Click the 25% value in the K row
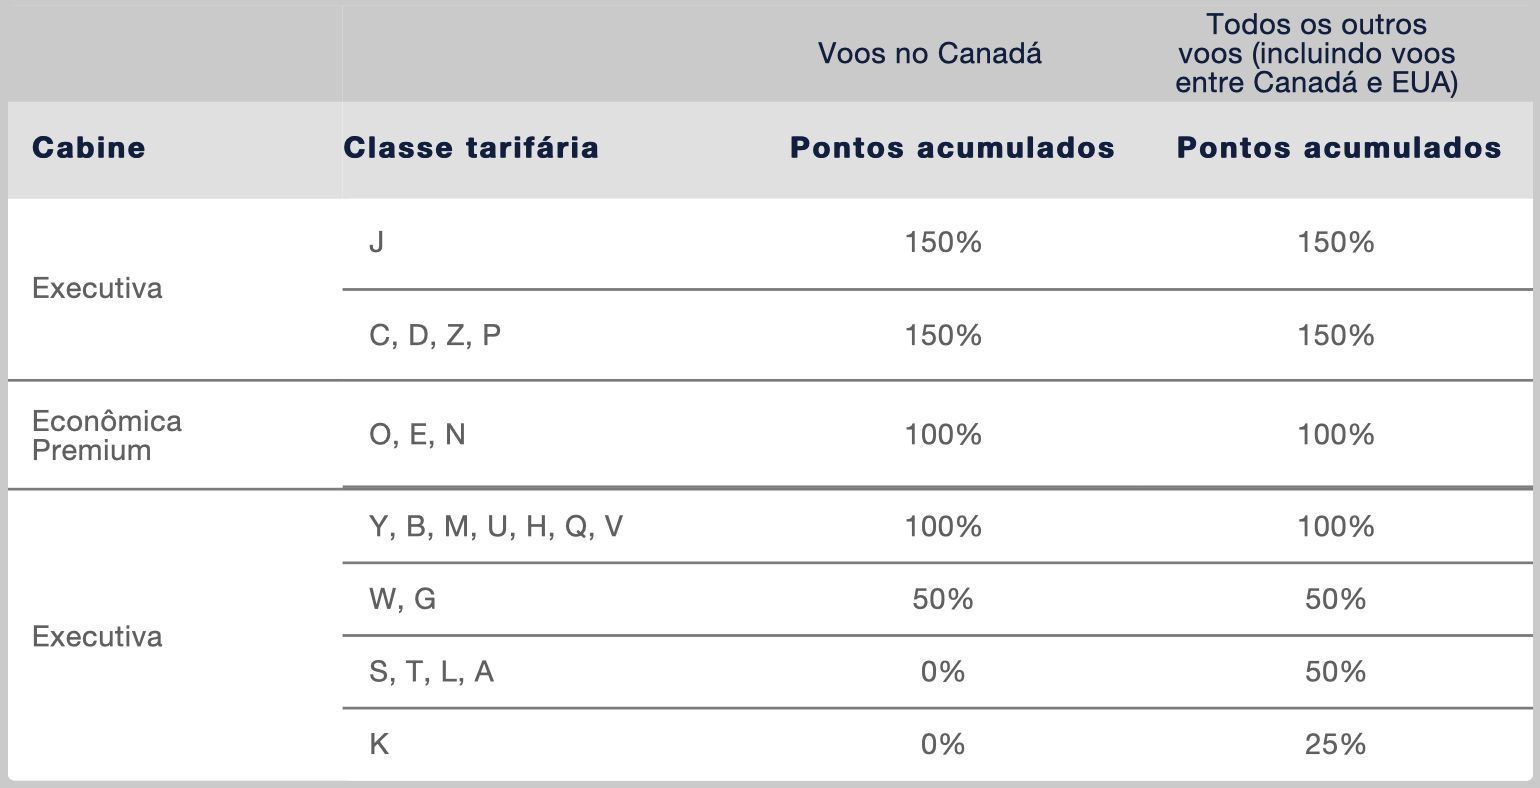1540x788 pixels. (x=1335, y=744)
